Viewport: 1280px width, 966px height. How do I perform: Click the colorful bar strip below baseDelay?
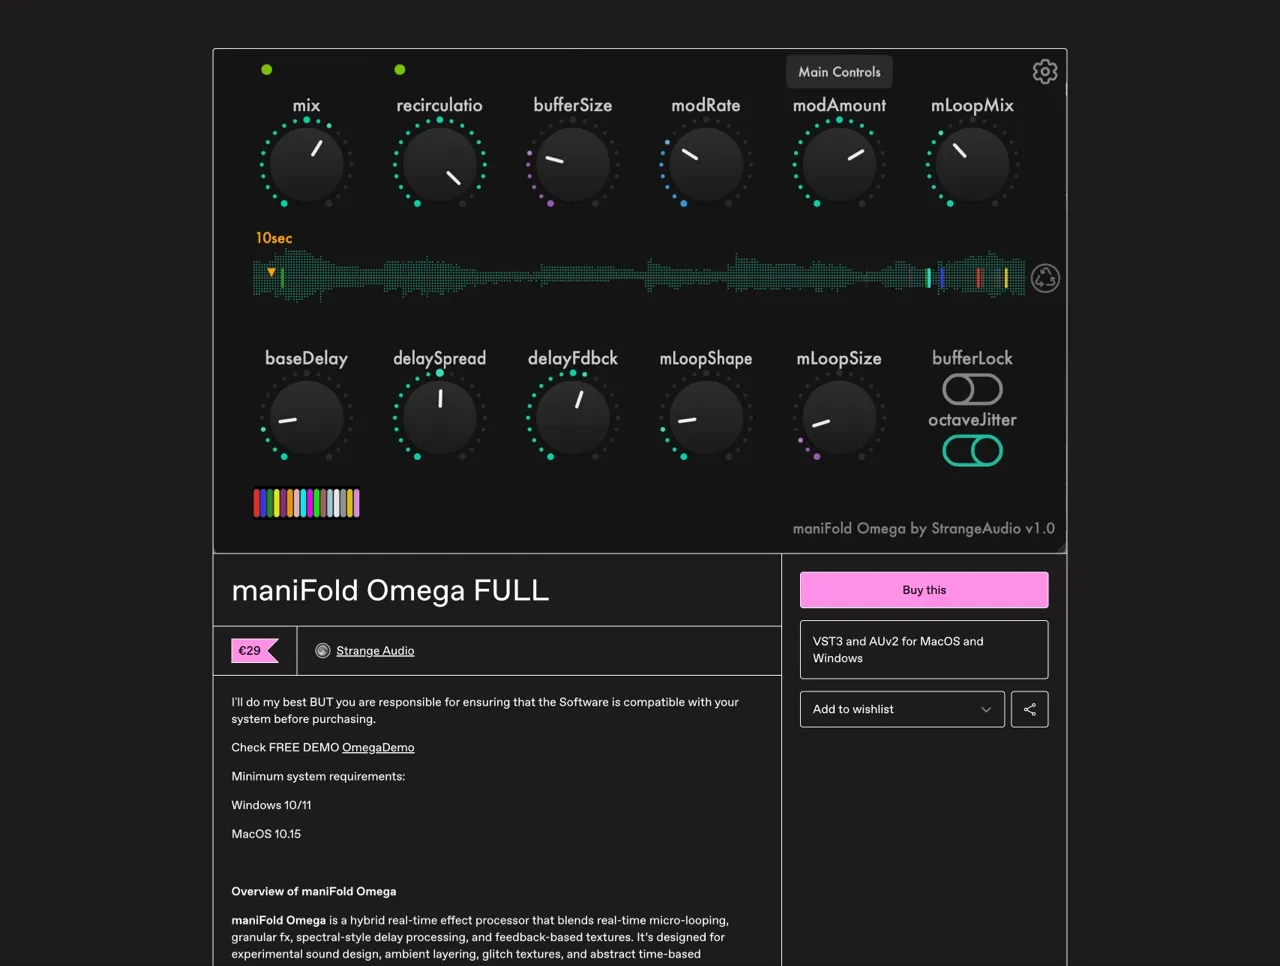click(306, 502)
